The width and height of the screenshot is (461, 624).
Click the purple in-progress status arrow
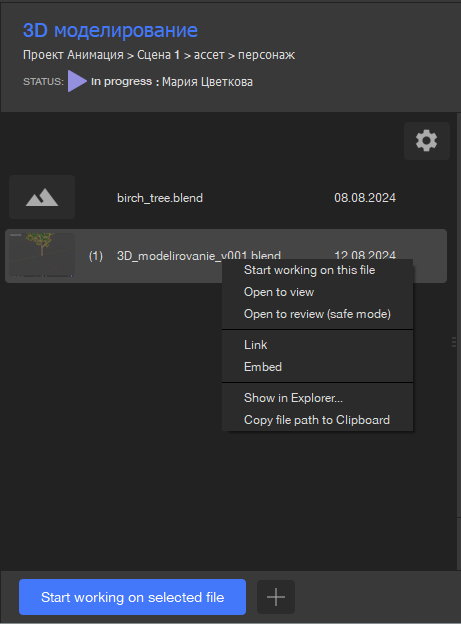(77, 81)
